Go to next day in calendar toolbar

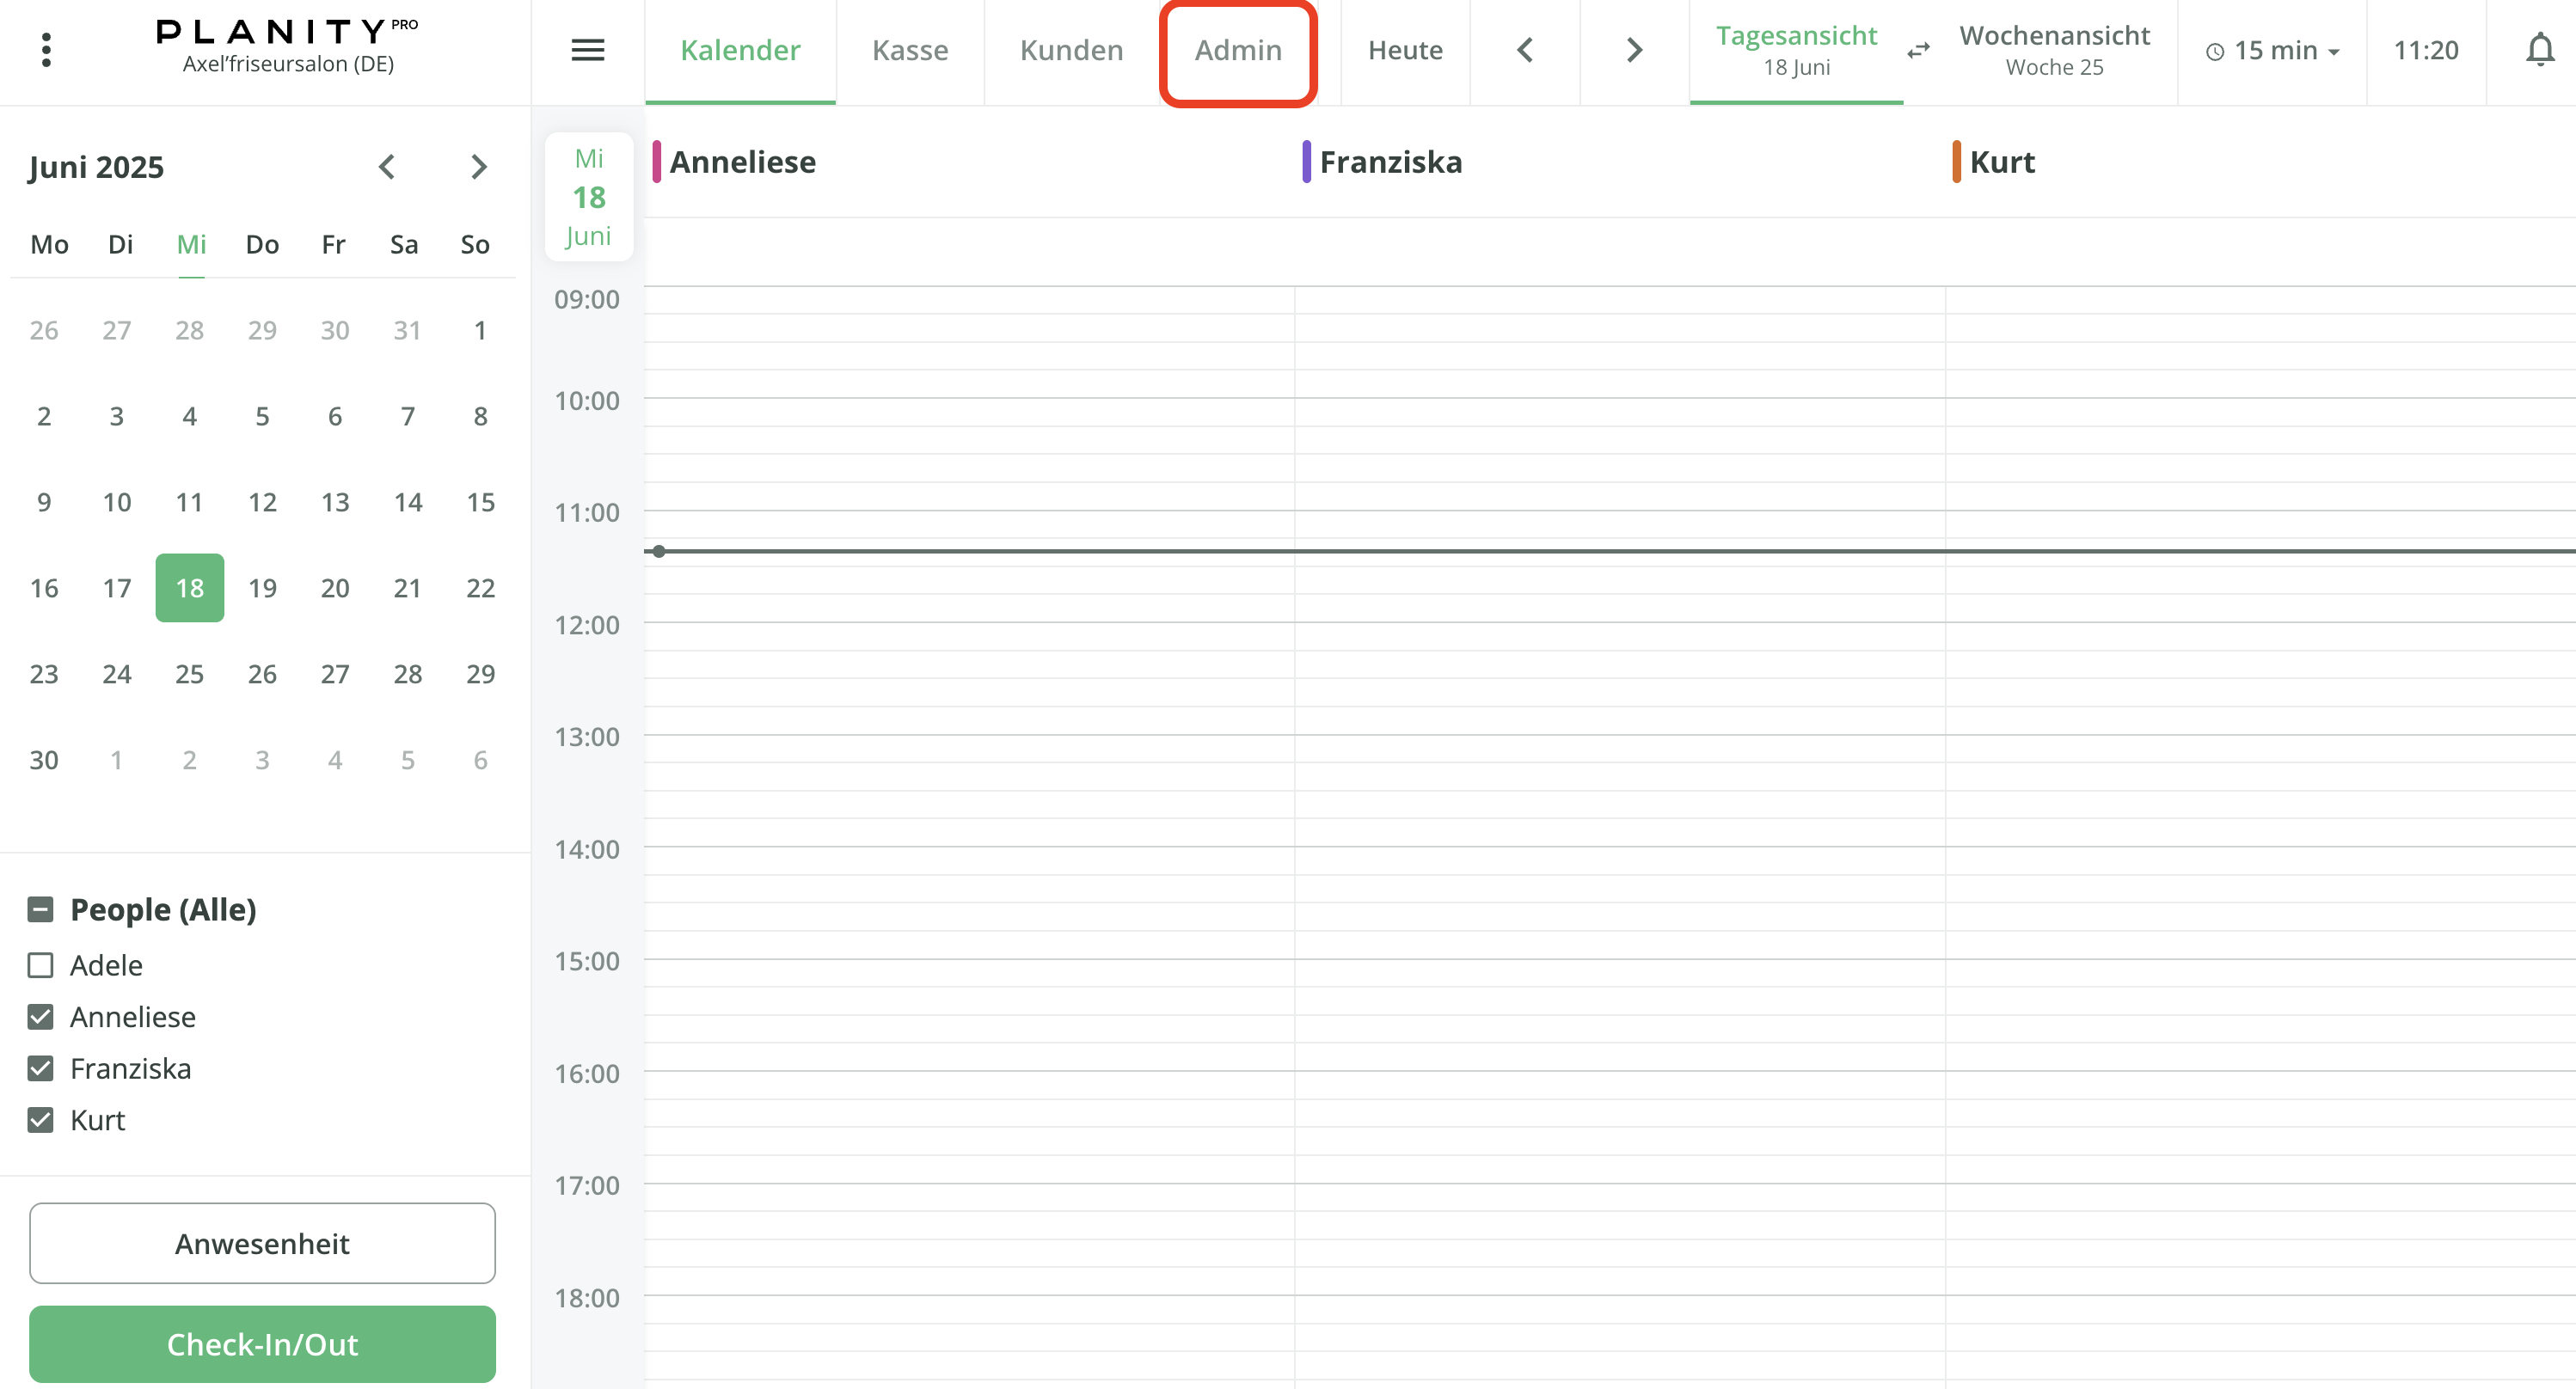click(1634, 50)
